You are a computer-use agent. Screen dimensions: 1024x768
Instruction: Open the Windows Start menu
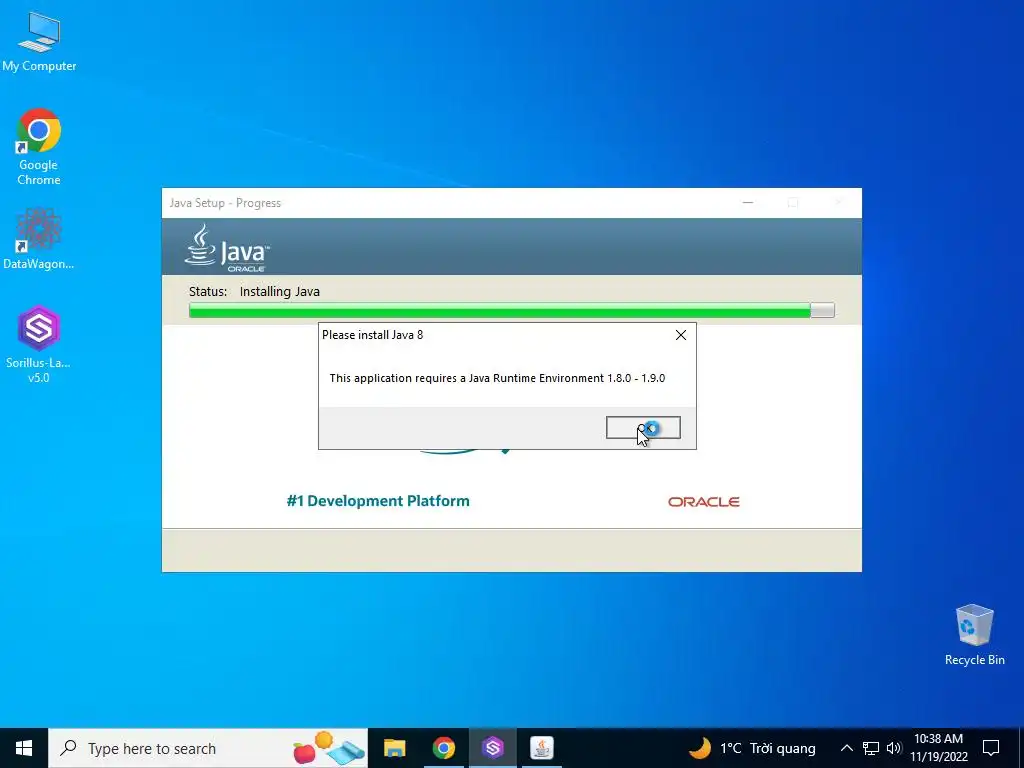(x=24, y=748)
